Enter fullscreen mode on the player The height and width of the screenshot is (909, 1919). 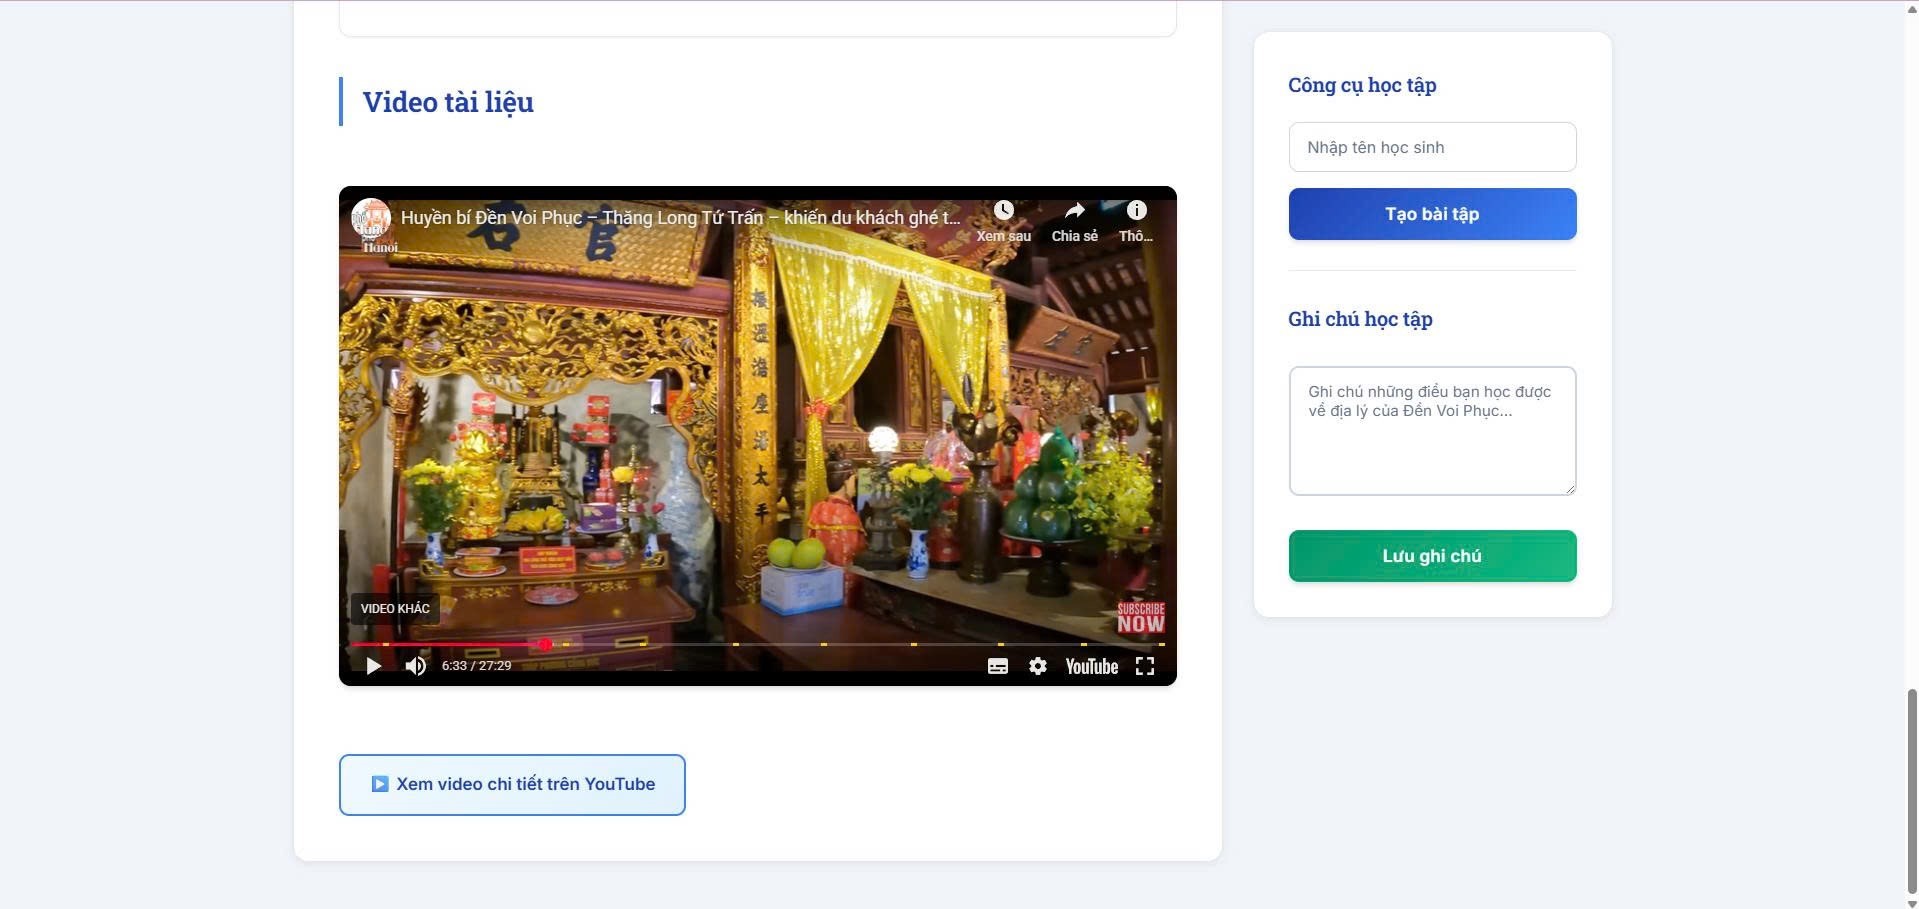pos(1145,666)
